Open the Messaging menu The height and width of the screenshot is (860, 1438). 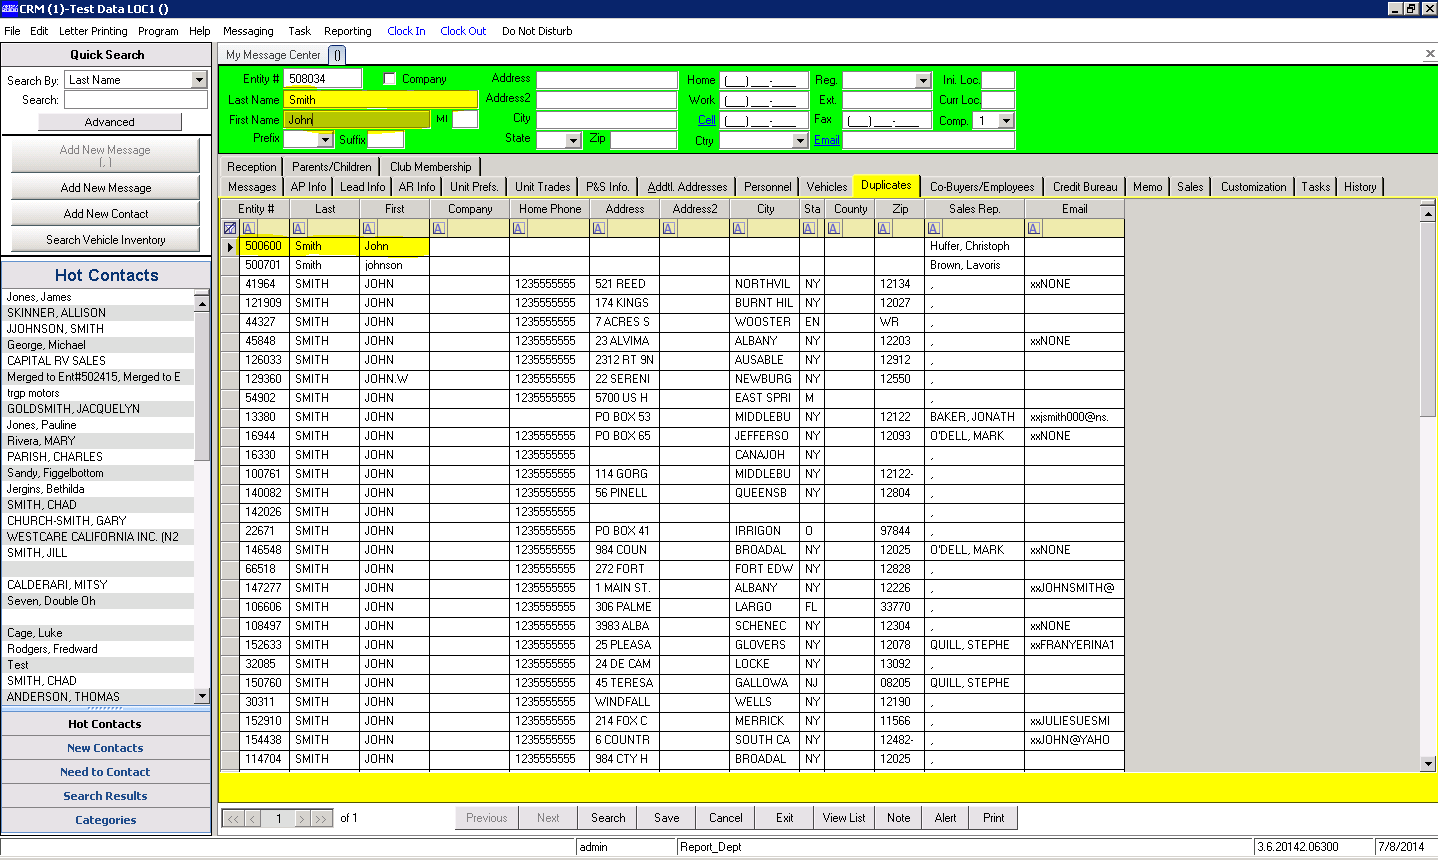(247, 31)
